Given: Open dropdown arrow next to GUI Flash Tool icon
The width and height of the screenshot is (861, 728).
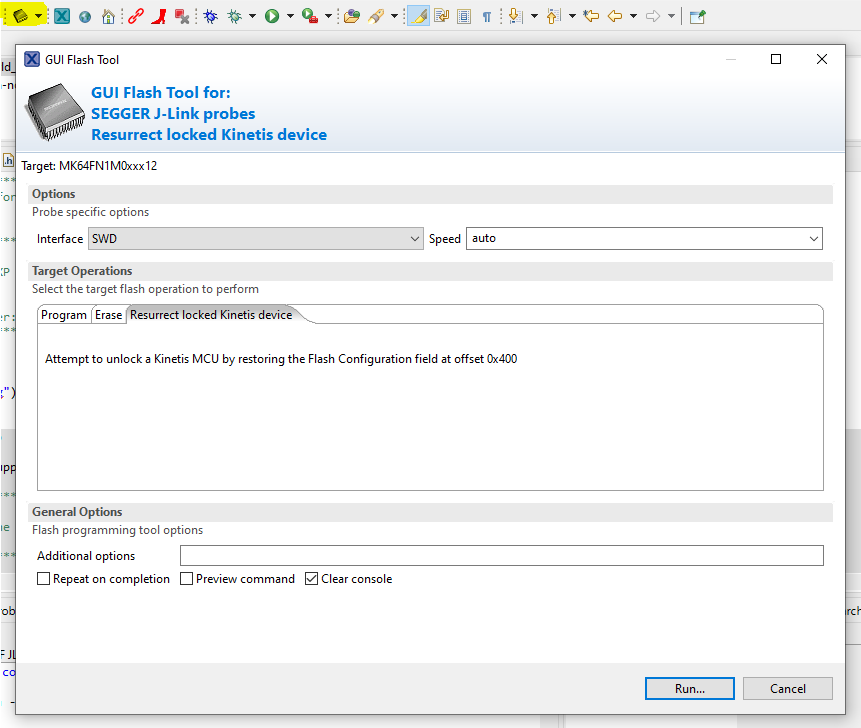Looking at the screenshot, I should (x=38, y=16).
